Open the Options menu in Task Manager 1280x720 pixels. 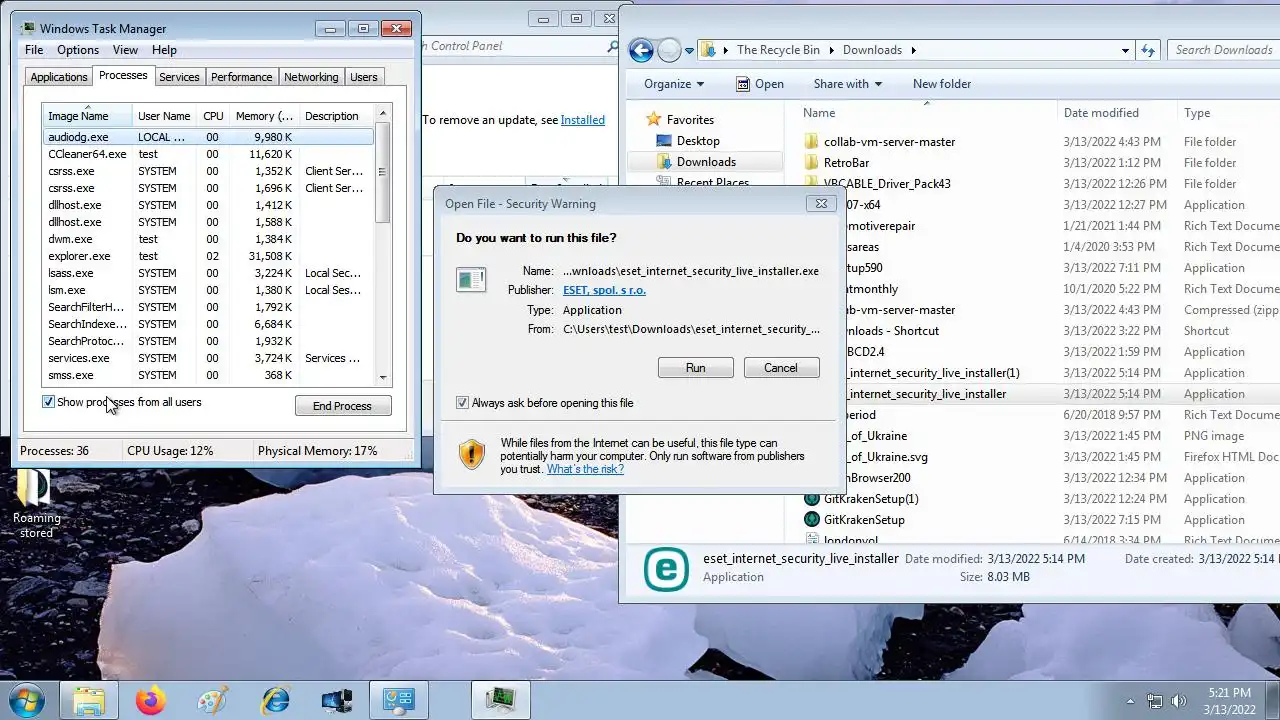(x=78, y=50)
